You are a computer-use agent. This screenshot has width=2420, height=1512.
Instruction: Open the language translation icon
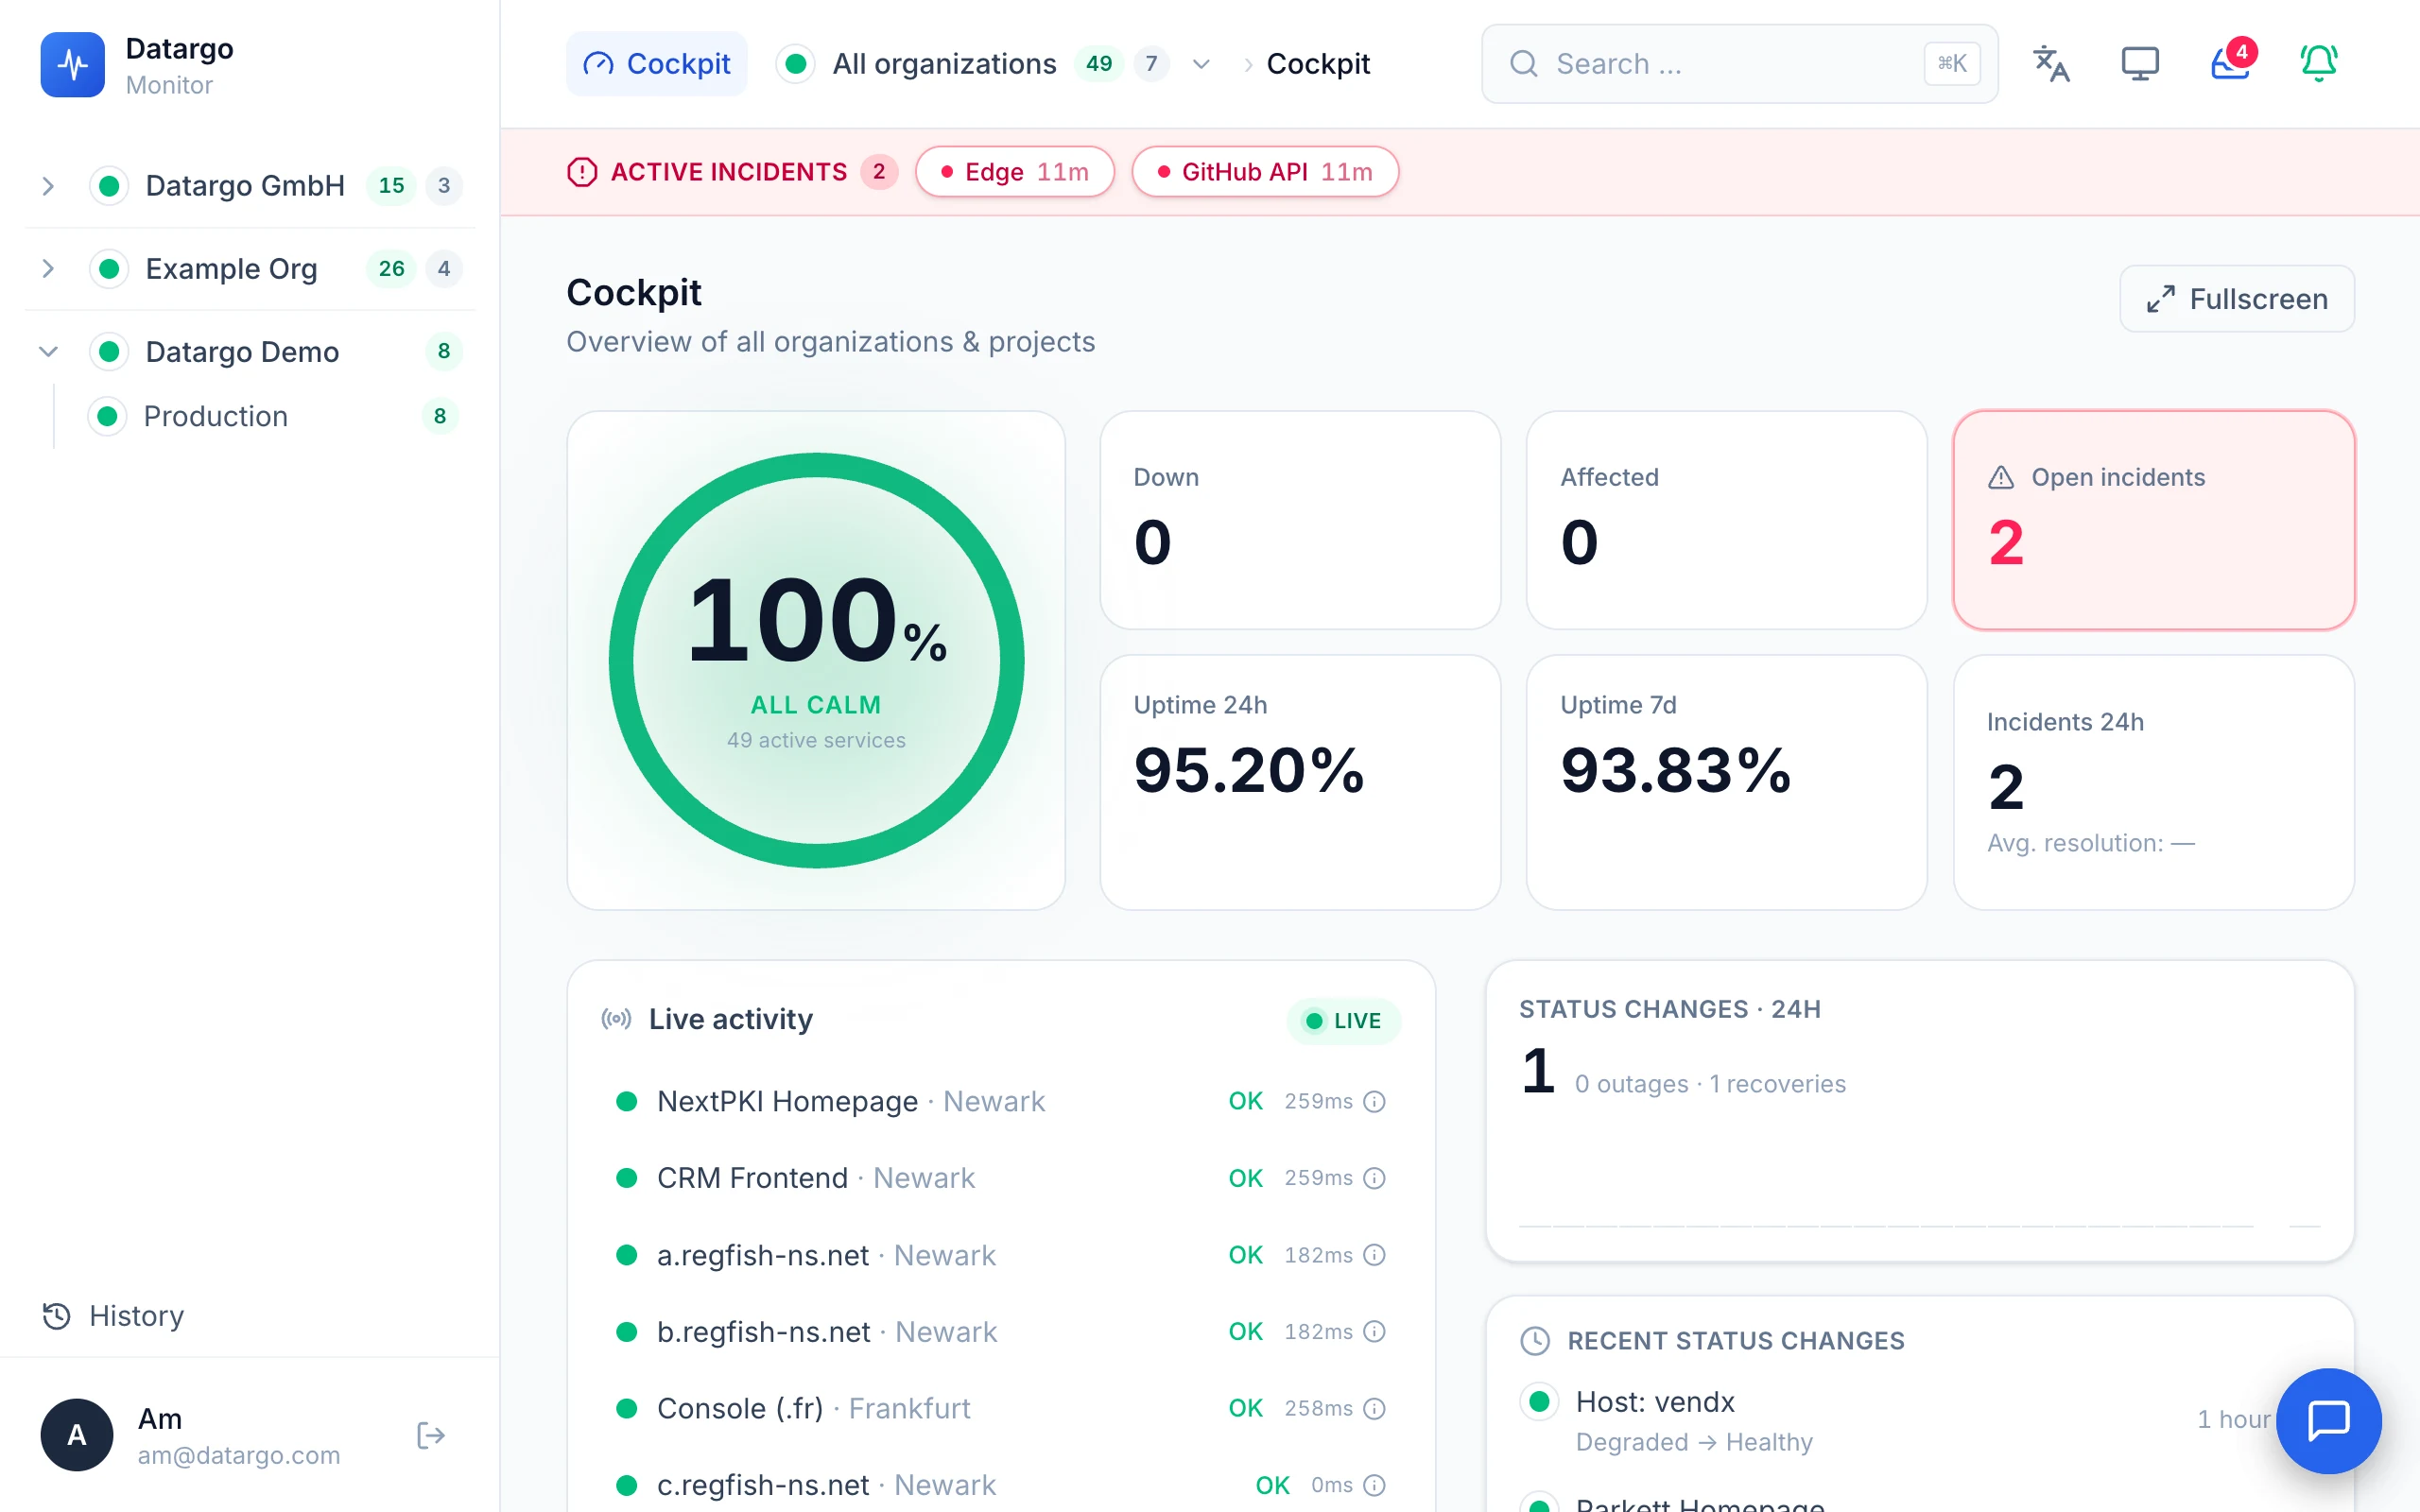pyautogui.click(x=2050, y=64)
